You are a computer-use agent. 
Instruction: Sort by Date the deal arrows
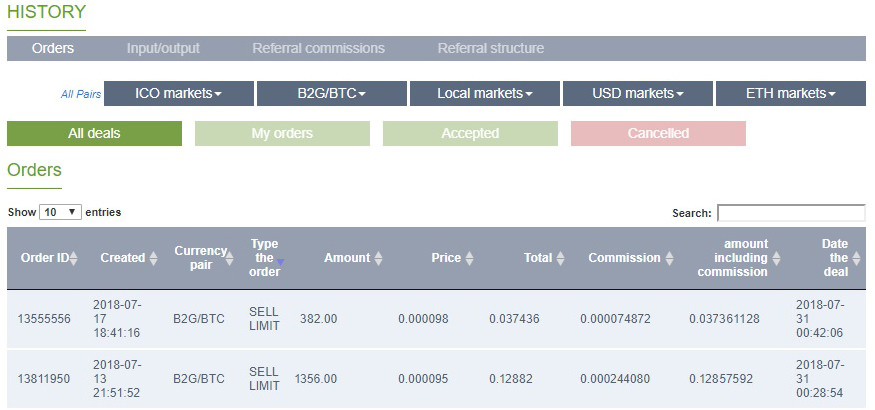[857, 258]
